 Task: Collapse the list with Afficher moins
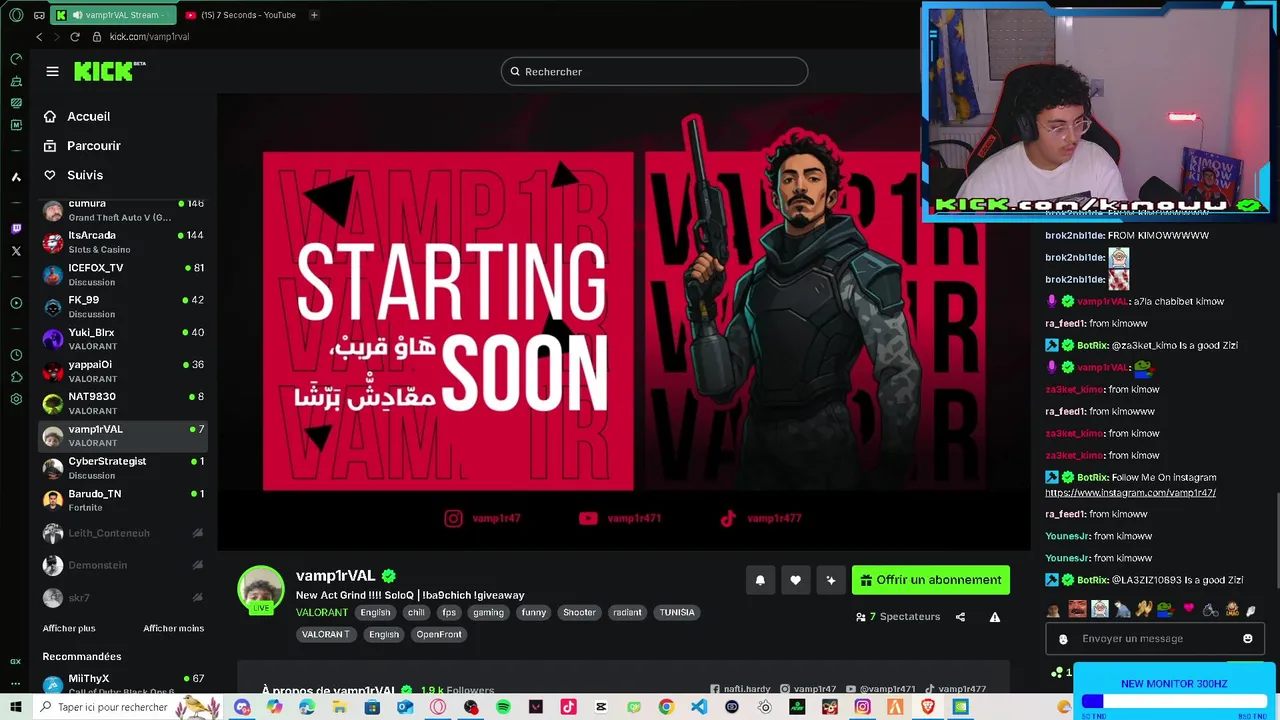tap(173, 628)
